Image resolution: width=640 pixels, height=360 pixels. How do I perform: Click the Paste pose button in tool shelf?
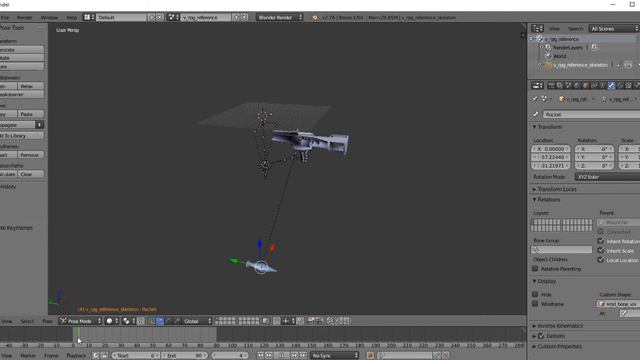click(31, 114)
